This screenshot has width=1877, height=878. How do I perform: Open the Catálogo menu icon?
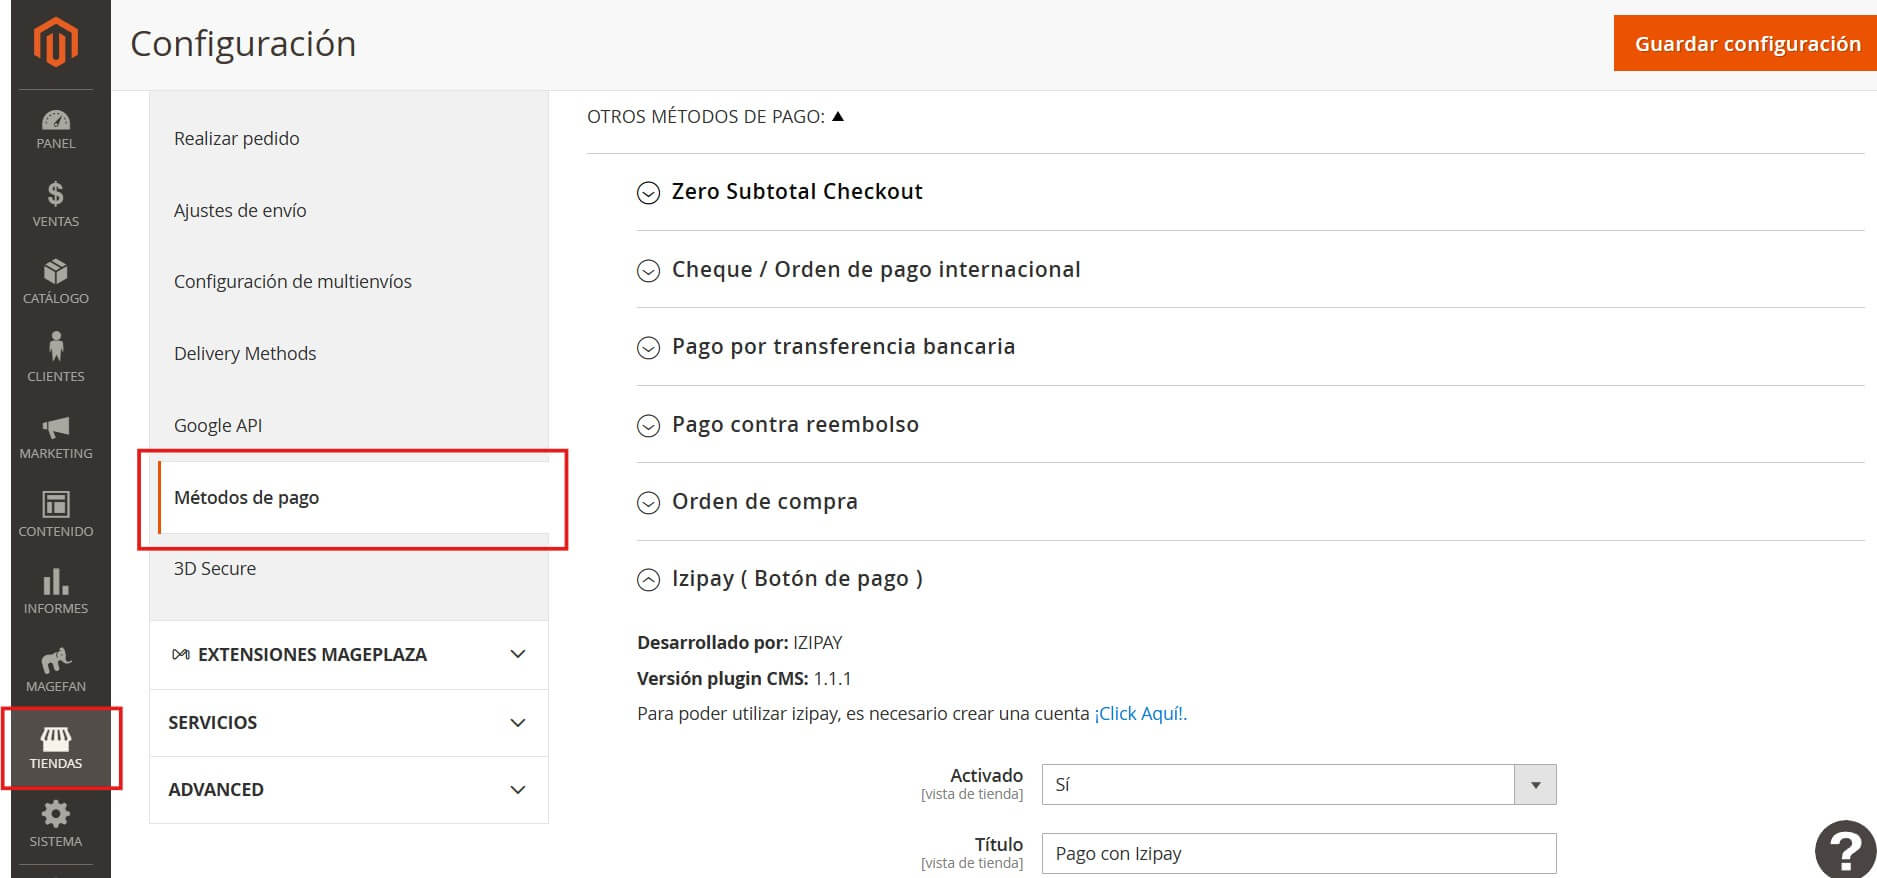pos(56,281)
